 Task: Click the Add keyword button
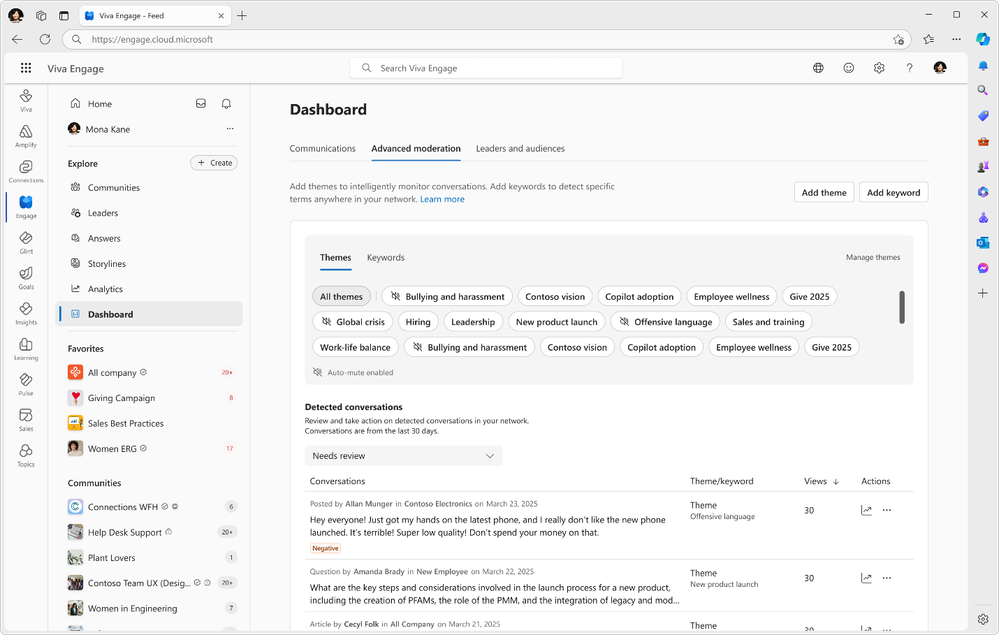893,192
